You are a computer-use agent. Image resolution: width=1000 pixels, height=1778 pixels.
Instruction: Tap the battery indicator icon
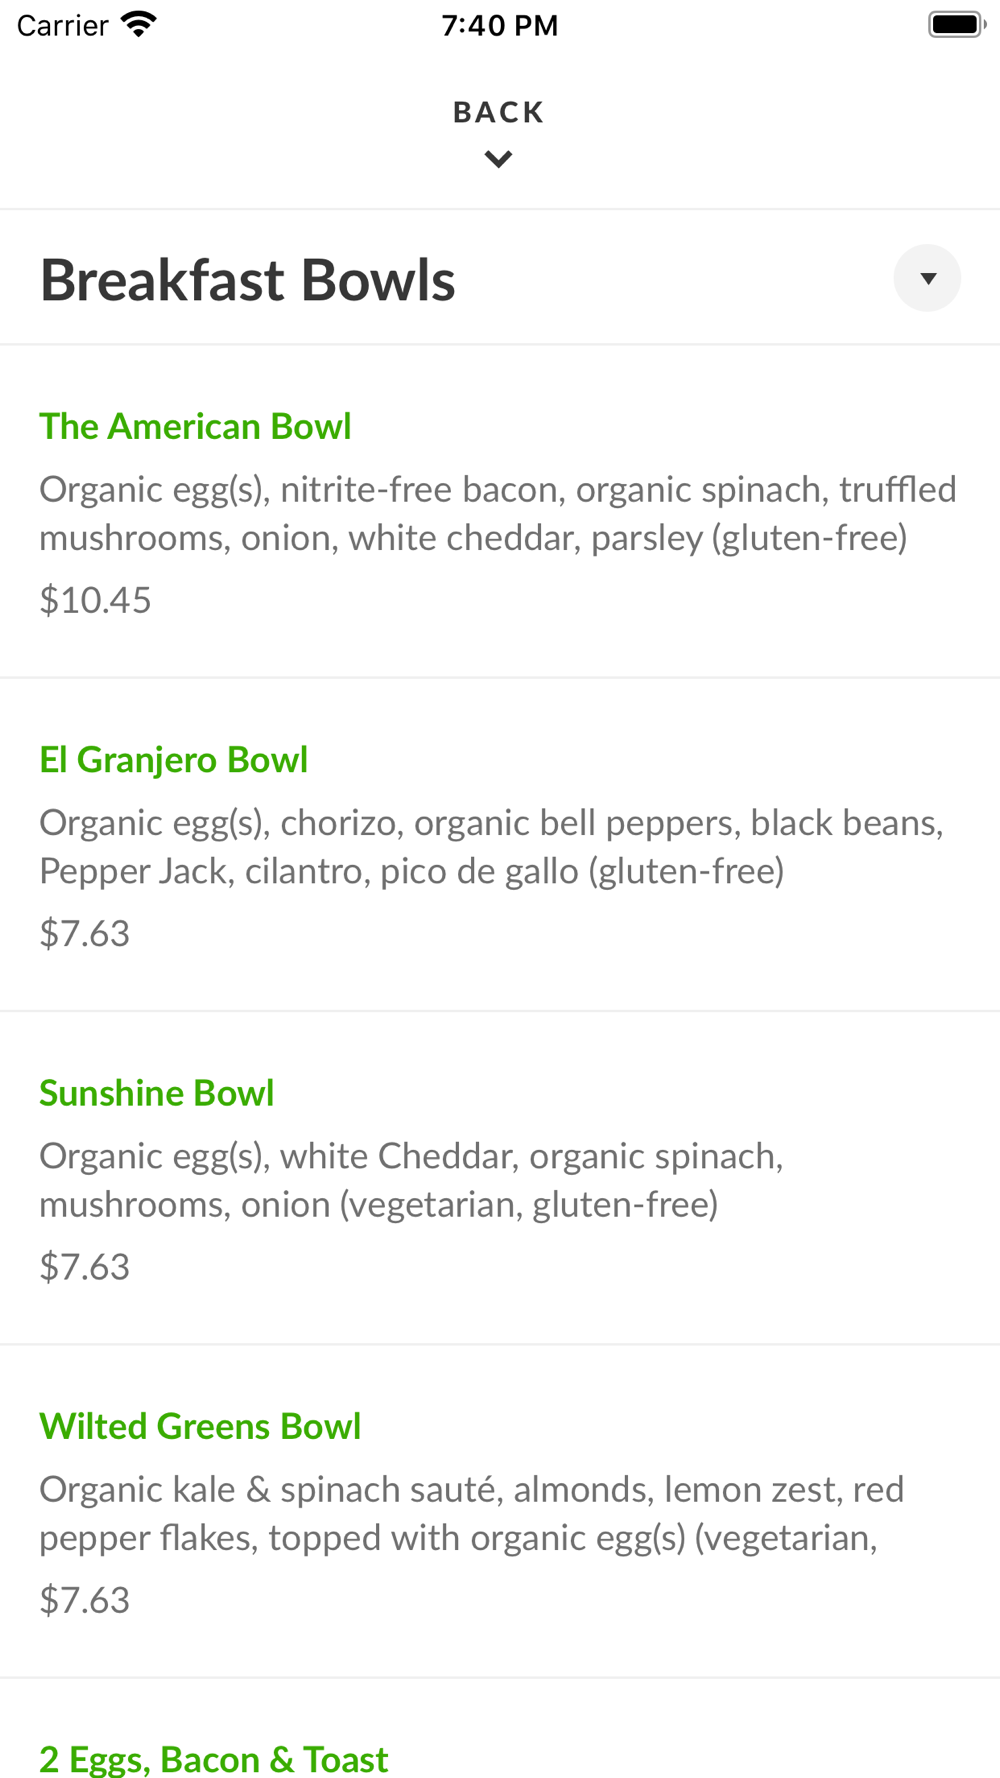point(957,24)
